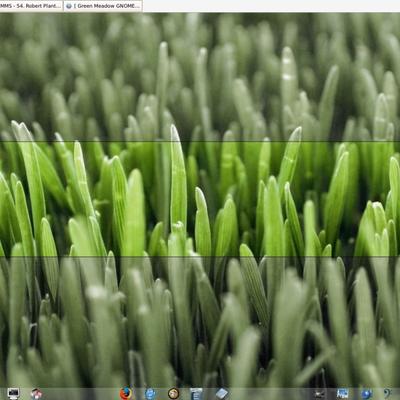Launch Firefox from the bottom panel

tap(125, 394)
